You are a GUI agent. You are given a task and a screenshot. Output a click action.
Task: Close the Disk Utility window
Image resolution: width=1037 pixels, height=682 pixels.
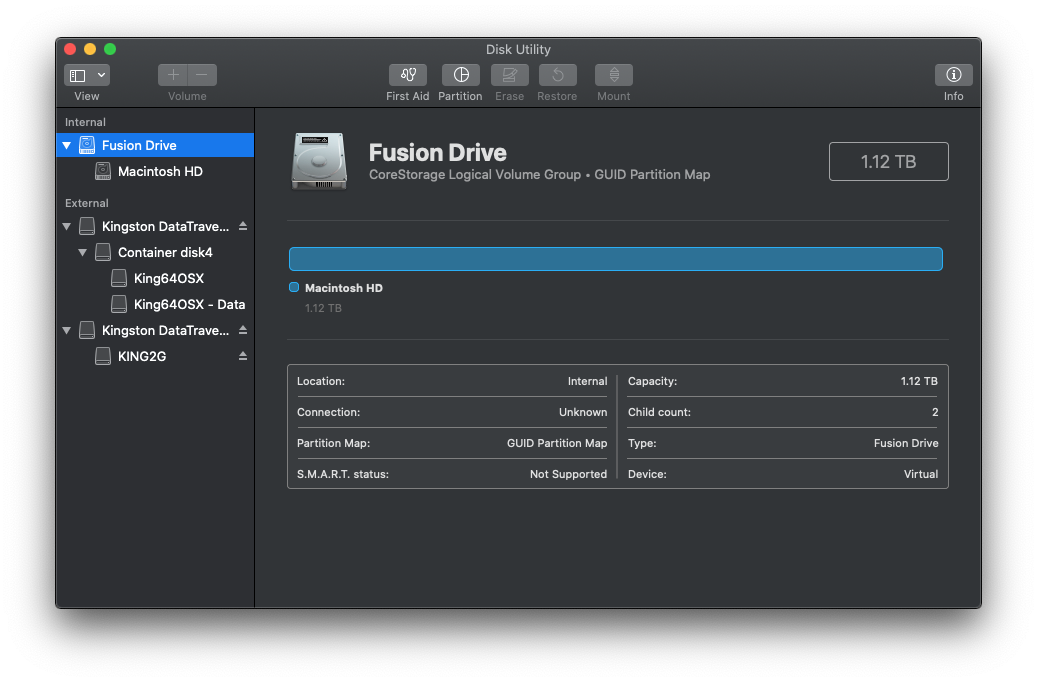coord(70,49)
